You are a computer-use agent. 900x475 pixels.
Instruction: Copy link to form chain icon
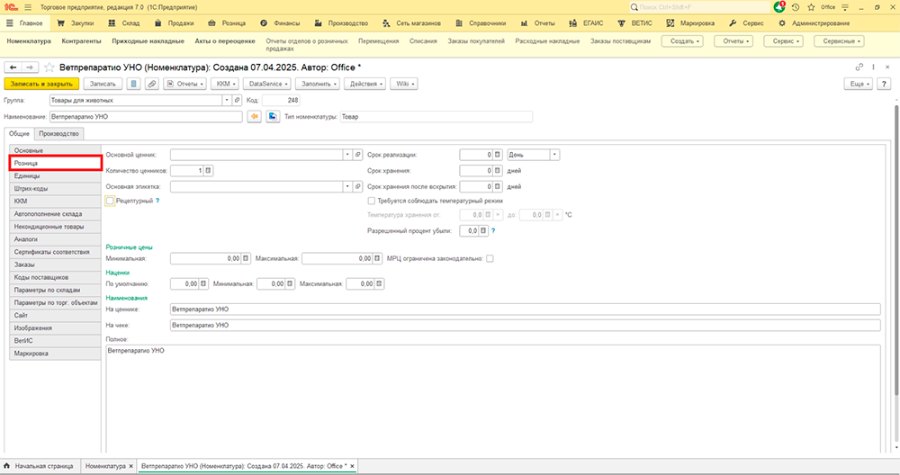[859, 68]
